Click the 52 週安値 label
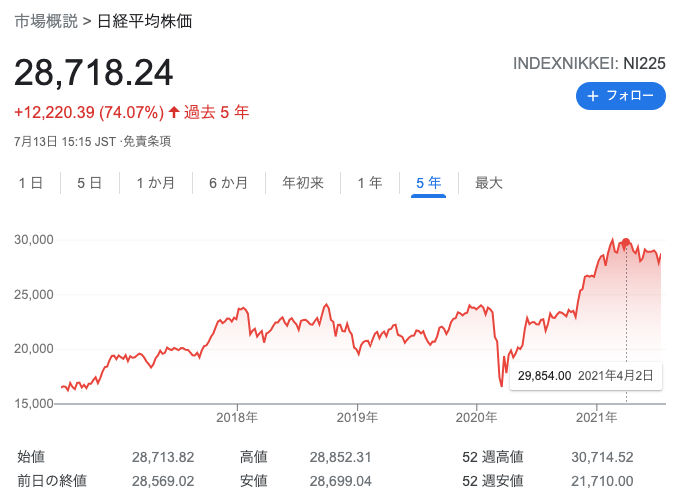This screenshot has height=504, width=677. (493, 481)
